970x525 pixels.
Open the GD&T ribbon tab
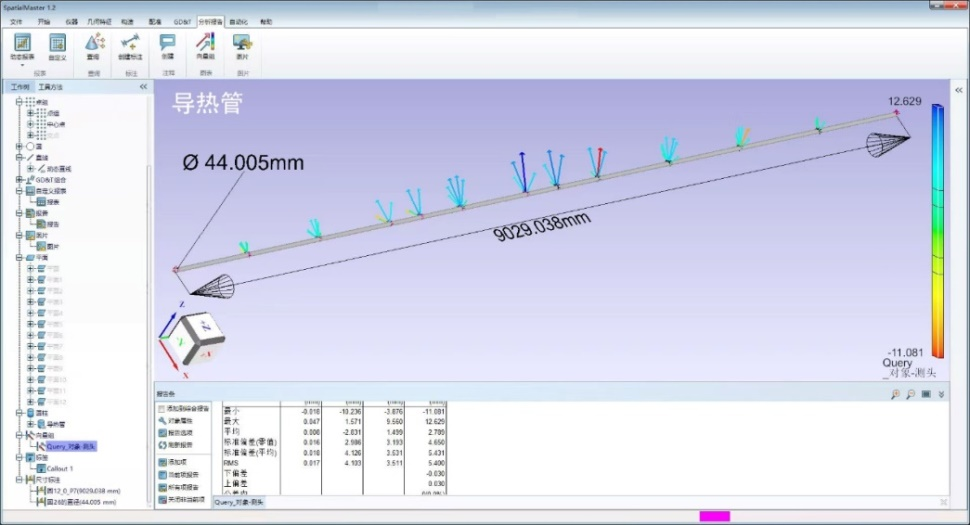pyautogui.click(x=182, y=21)
